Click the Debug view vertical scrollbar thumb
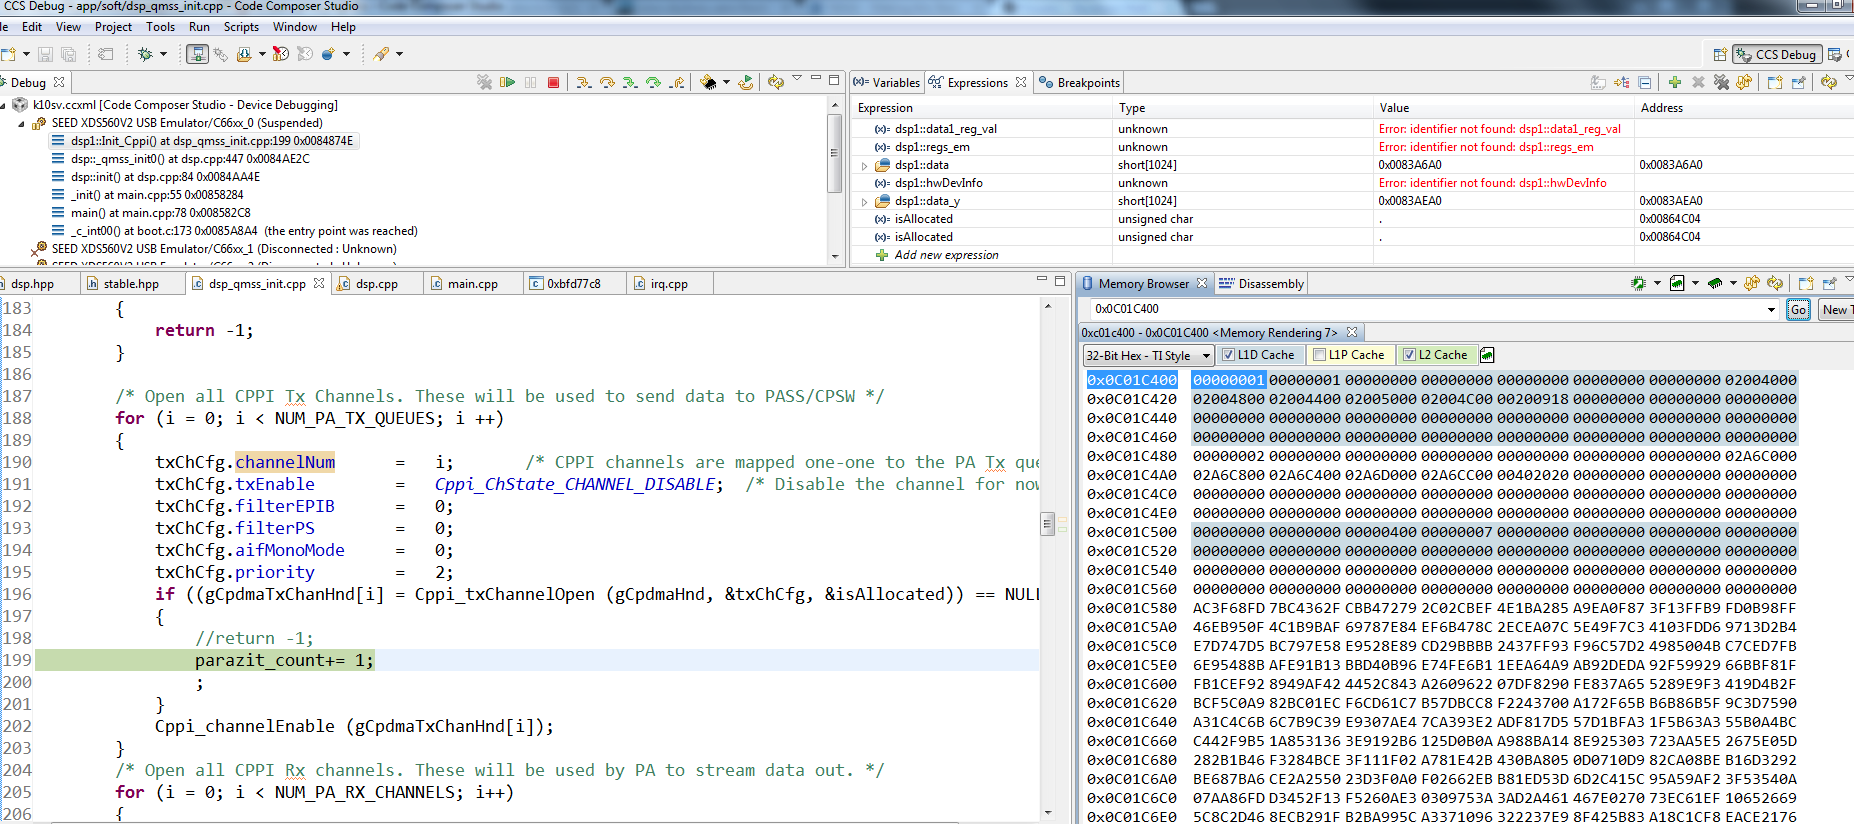 834,153
